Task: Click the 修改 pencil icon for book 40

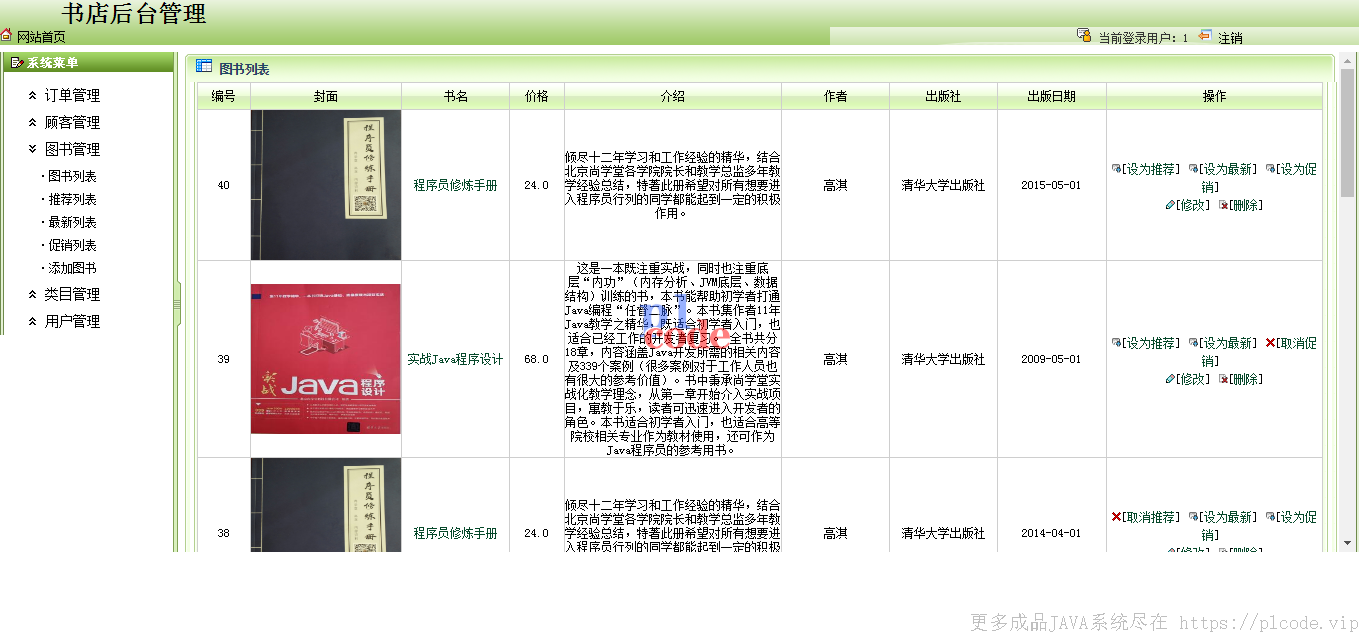Action: pyautogui.click(x=1170, y=205)
